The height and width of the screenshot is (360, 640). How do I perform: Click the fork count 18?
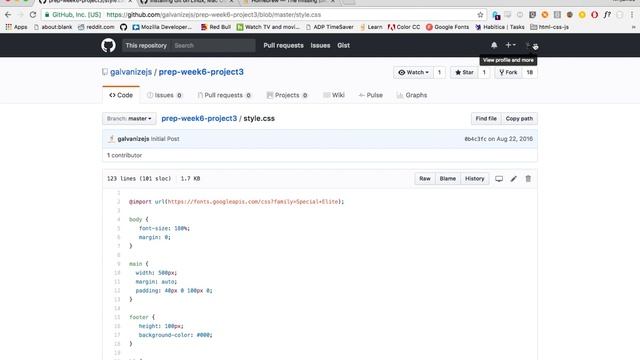click(x=529, y=72)
